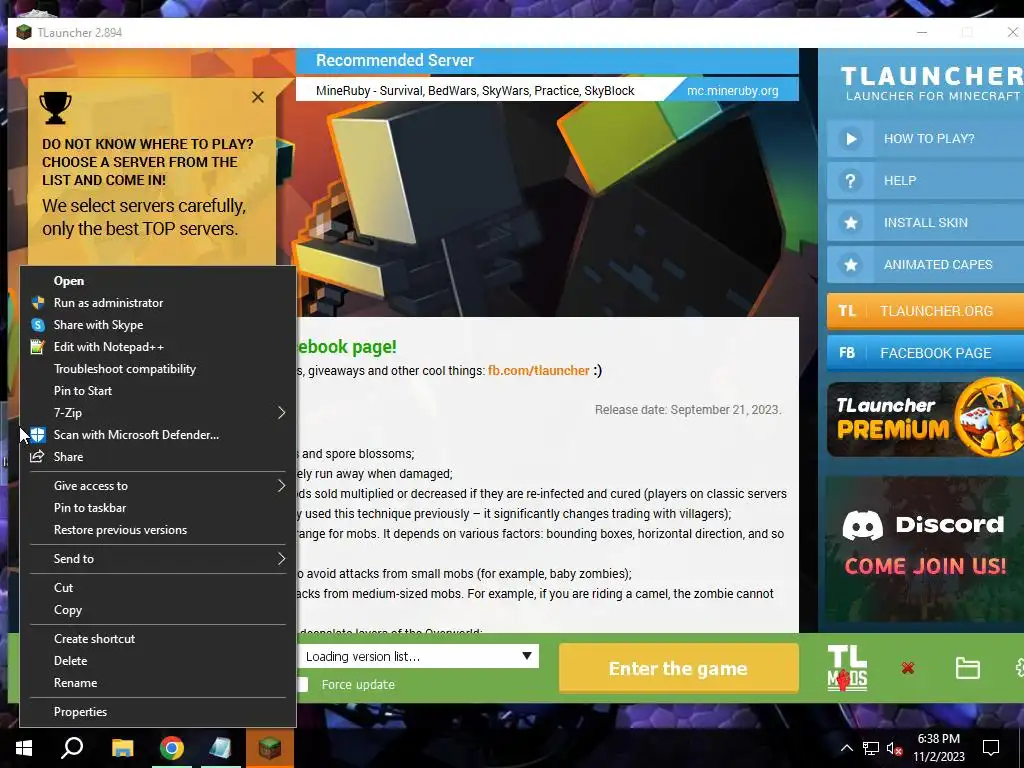Viewport: 1024px width, 768px height.
Task: Click the star icon for Install Skin
Action: 850,223
